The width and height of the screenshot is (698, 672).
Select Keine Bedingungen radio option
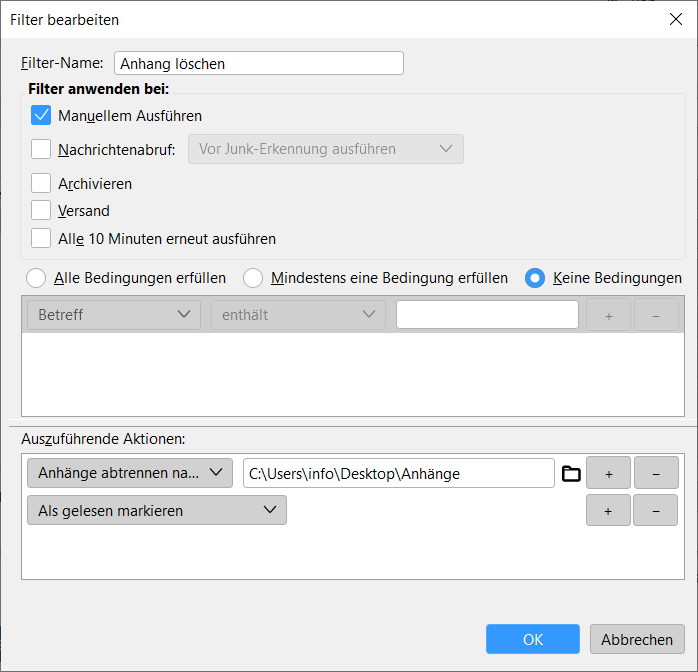point(535,278)
